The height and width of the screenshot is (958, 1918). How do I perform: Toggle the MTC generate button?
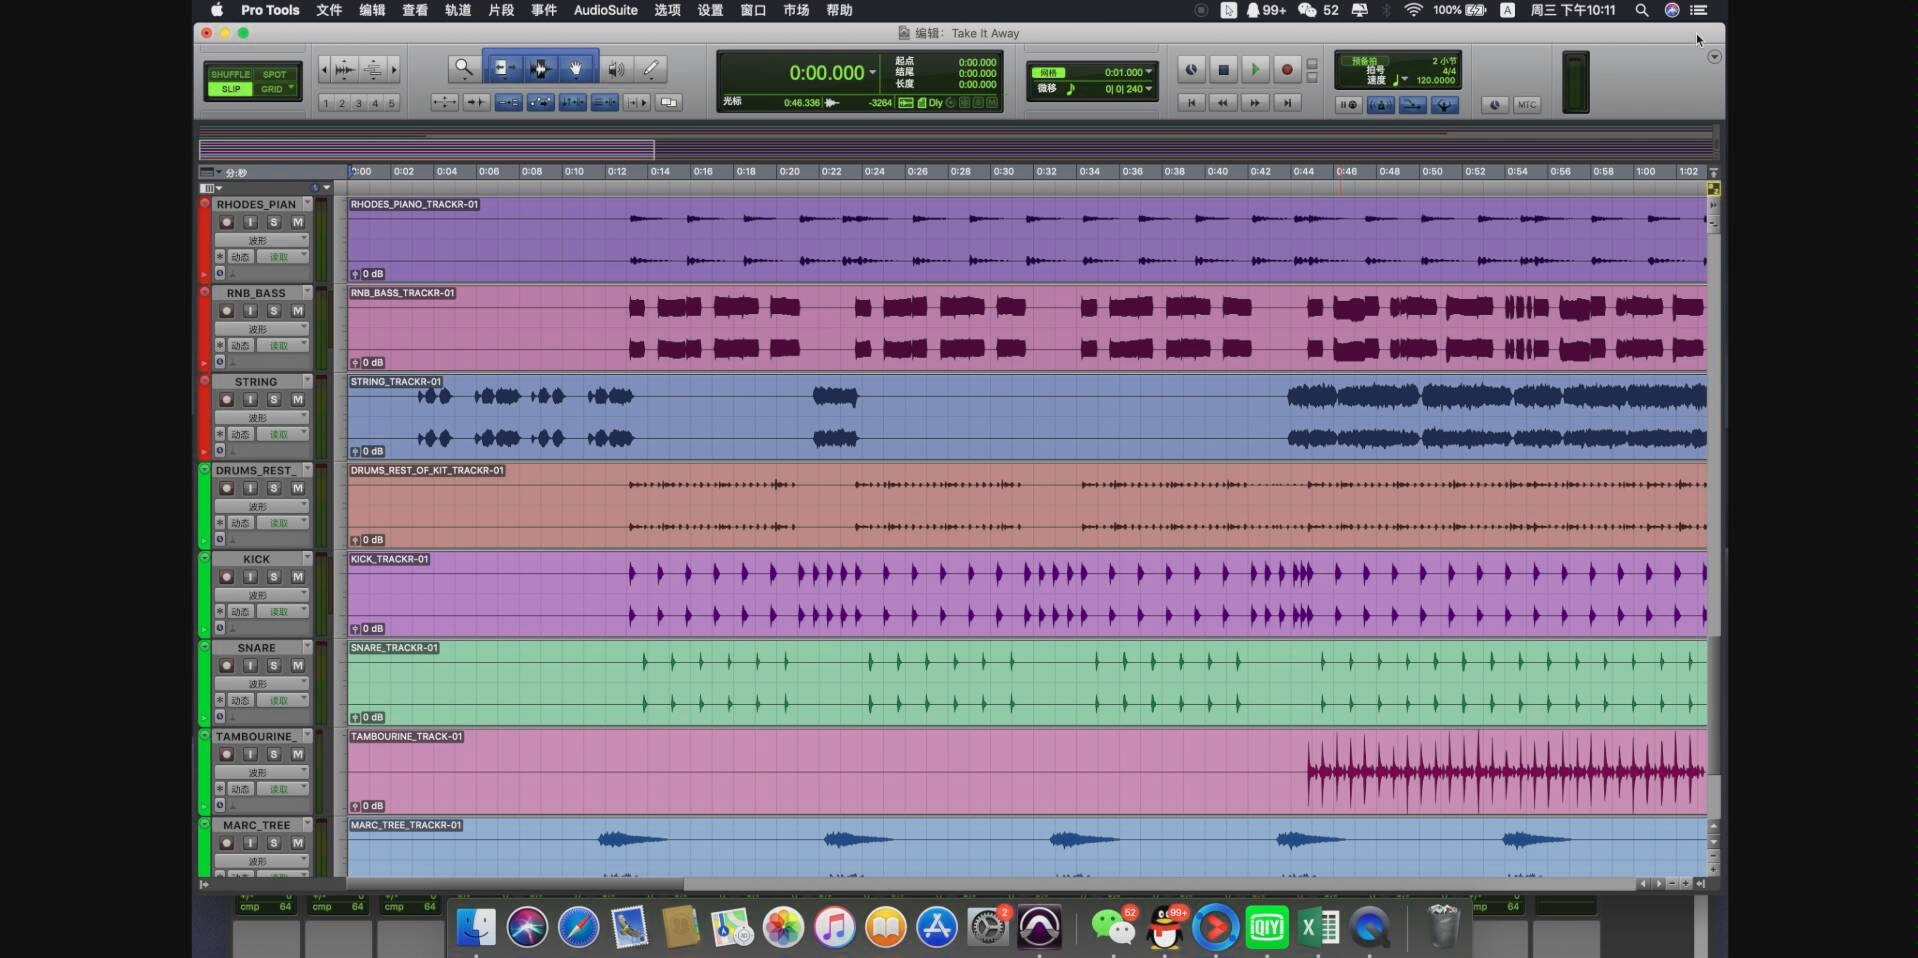1526,104
